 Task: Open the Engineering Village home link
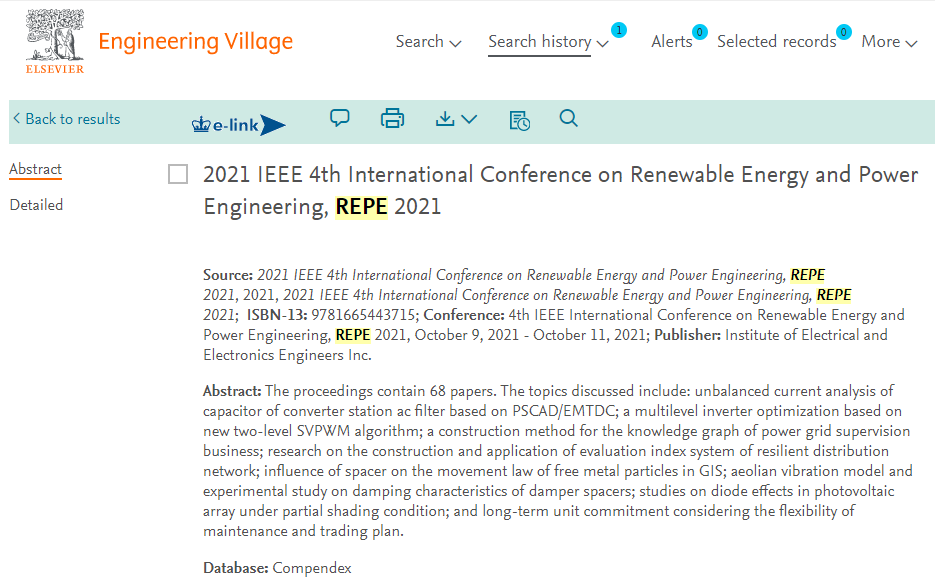(x=196, y=41)
